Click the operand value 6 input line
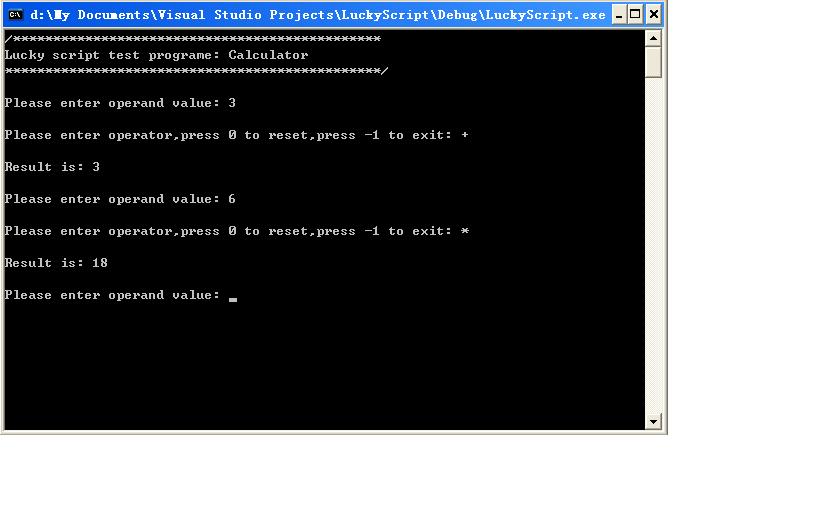 (120, 199)
